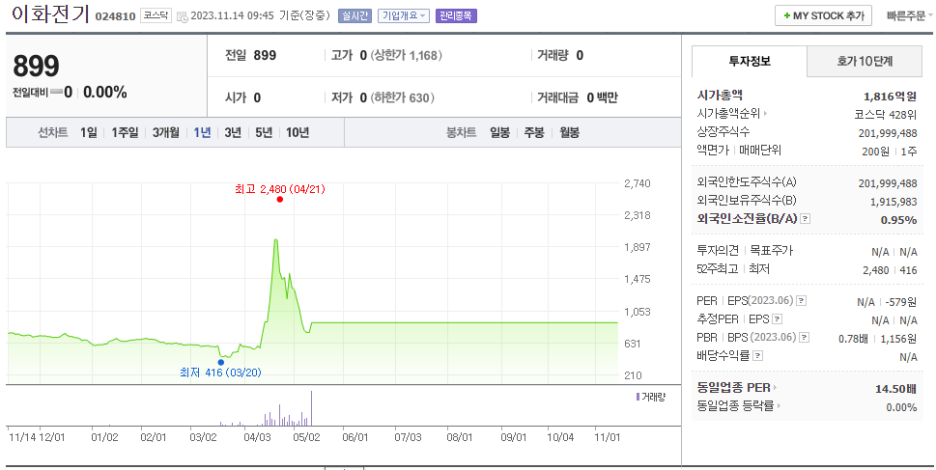Click the 실시간 badge button
This screenshot has height=470, width=936.
click(353, 16)
